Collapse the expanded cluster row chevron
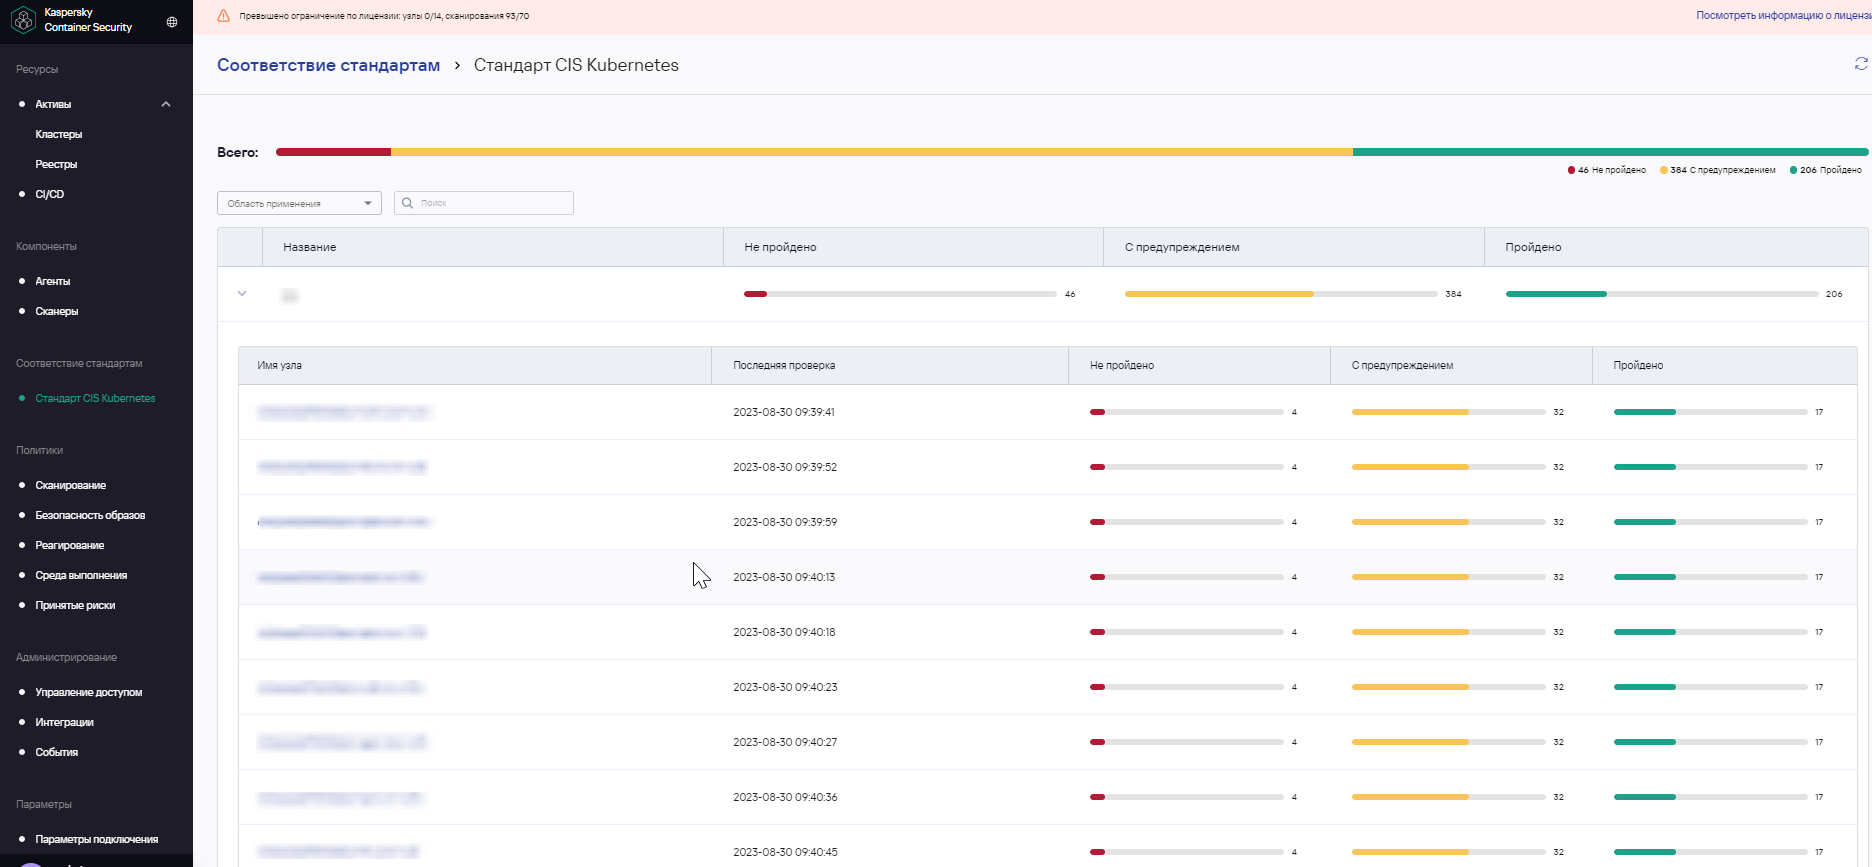 [242, 294]
